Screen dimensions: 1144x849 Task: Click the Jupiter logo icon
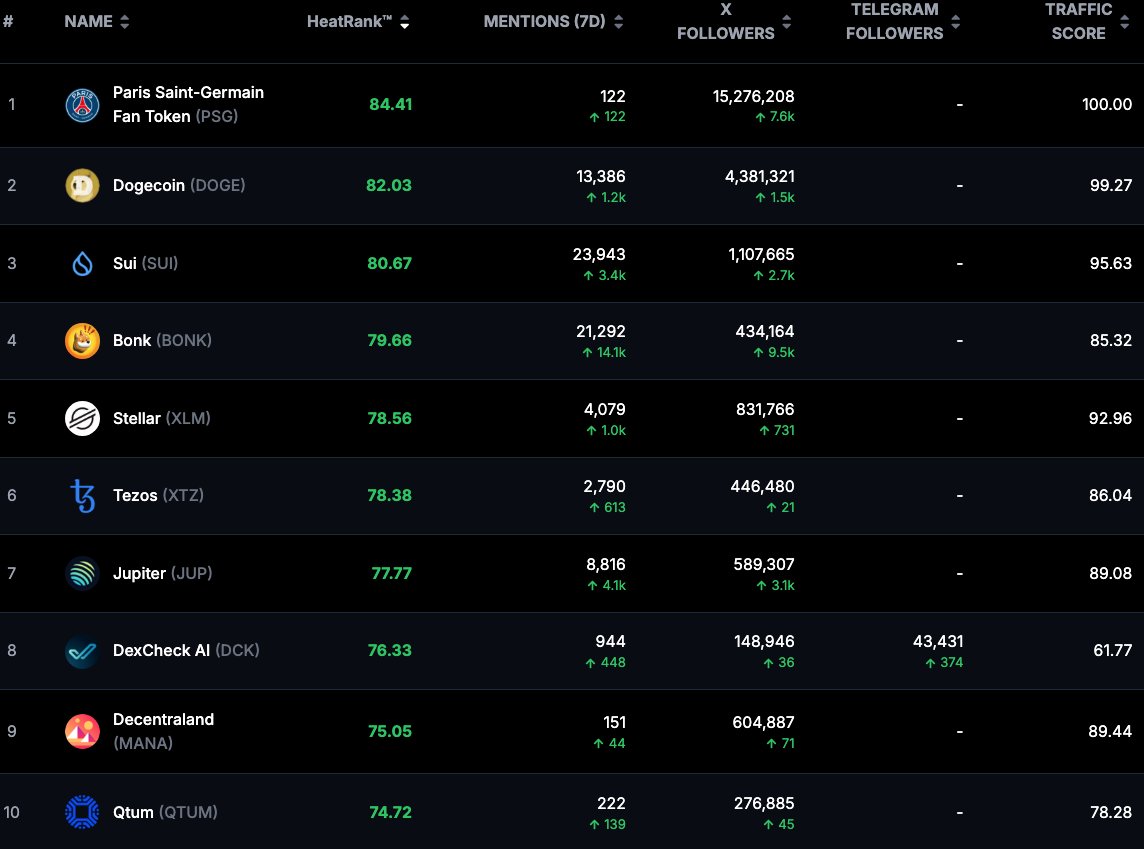pyautogui.click(x=82, y=573)
